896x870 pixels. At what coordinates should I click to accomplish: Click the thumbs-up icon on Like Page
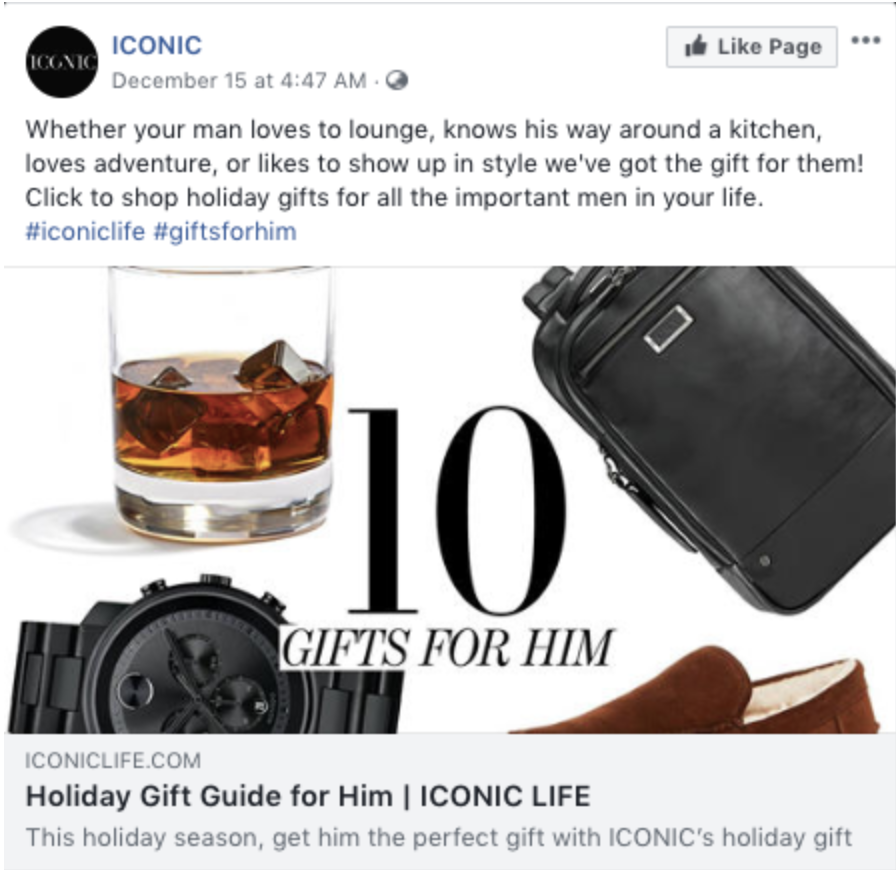[697, 46]
